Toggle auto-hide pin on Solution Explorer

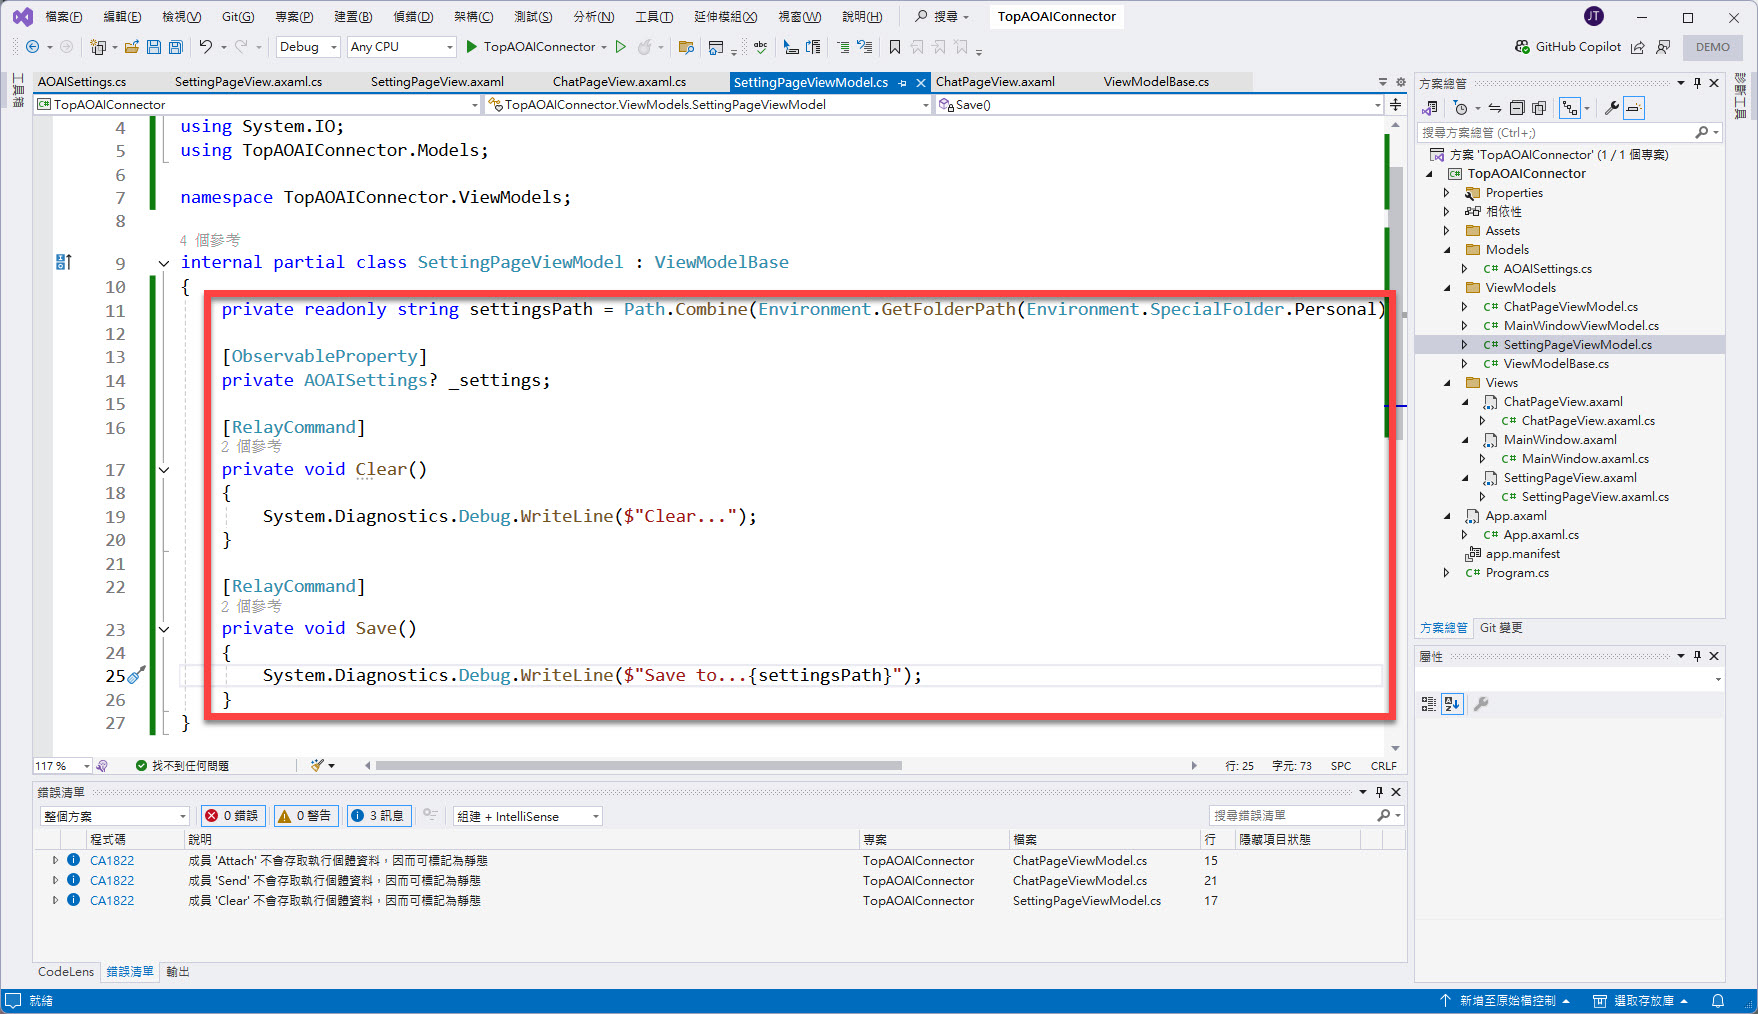(1697, 83)
